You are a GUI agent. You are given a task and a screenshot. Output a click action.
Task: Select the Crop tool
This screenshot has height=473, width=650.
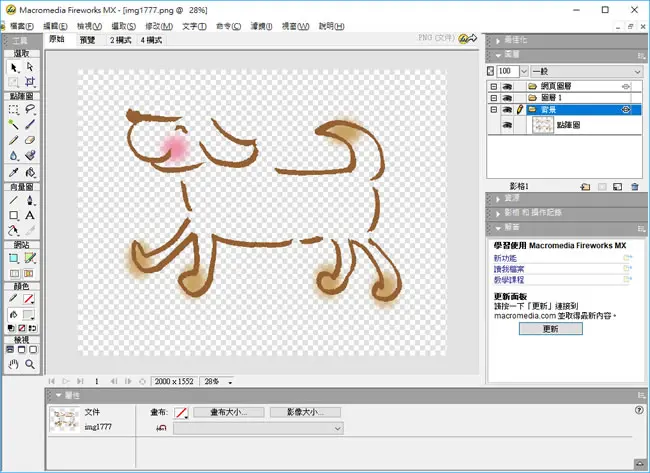tap(29, 81)
